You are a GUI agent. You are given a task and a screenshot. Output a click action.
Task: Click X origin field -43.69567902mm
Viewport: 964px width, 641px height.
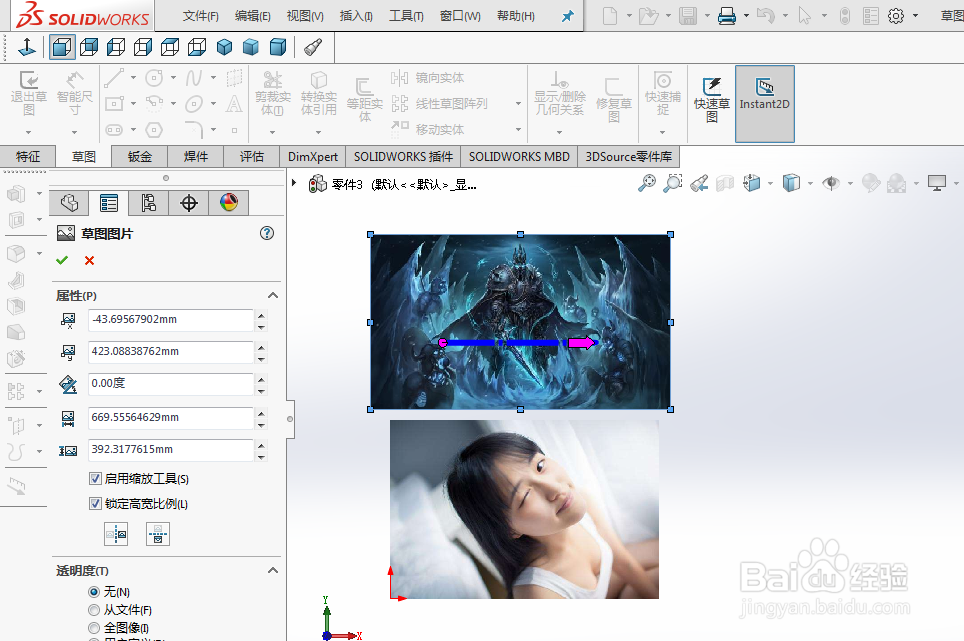pyautogui.click(x=171, y=320)
